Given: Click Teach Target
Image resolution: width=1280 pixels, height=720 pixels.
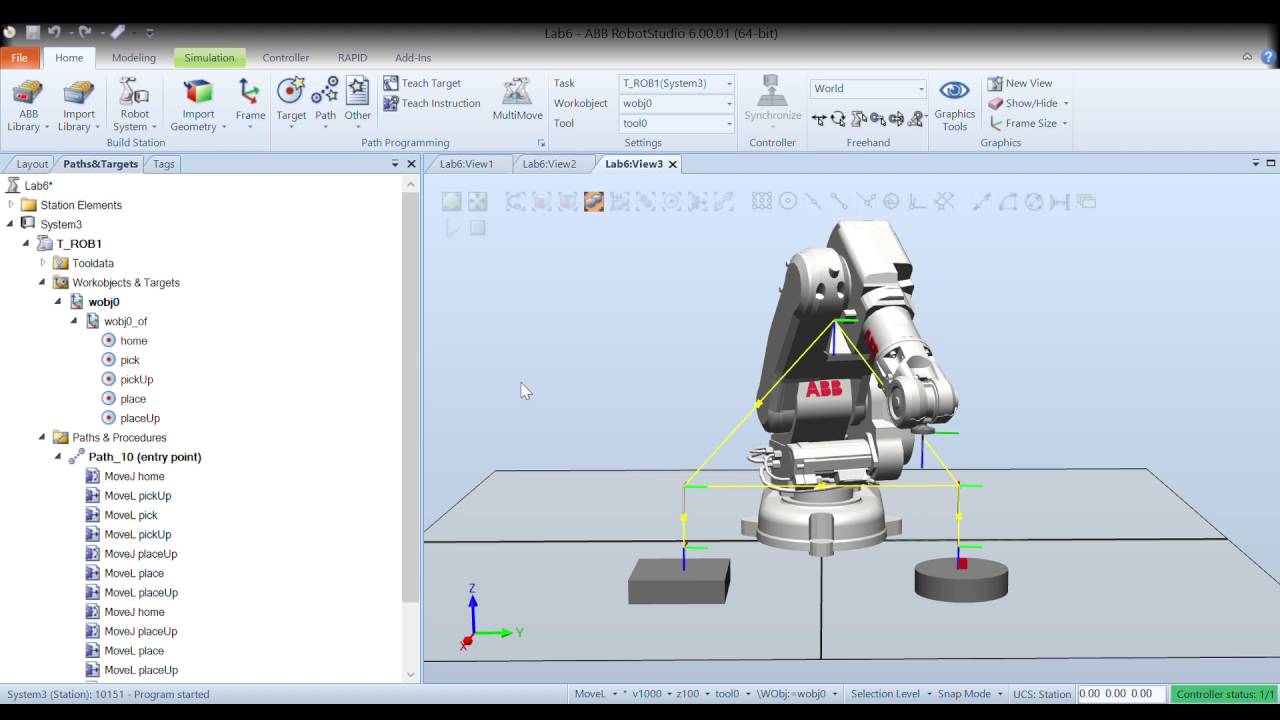Looking at the screenshot, I should [422, 84].
